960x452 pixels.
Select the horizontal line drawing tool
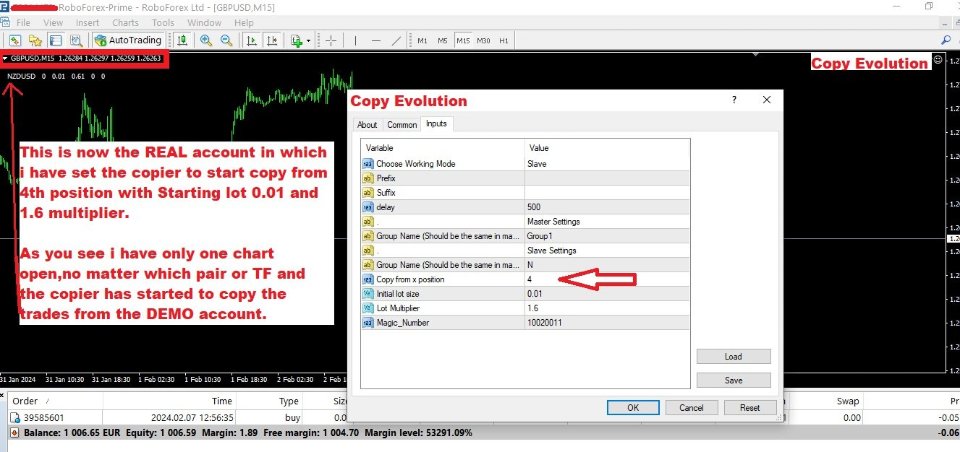(376, 40)
